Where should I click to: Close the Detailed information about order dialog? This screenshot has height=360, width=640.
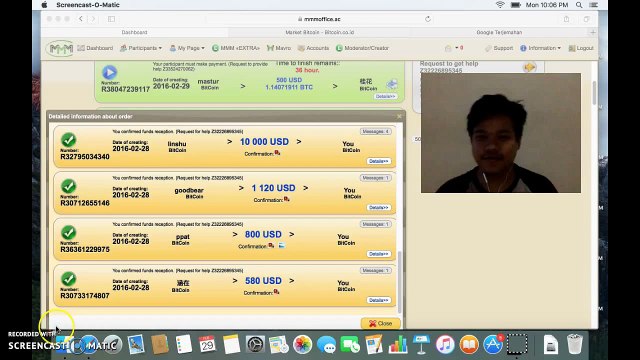point(399,117)
